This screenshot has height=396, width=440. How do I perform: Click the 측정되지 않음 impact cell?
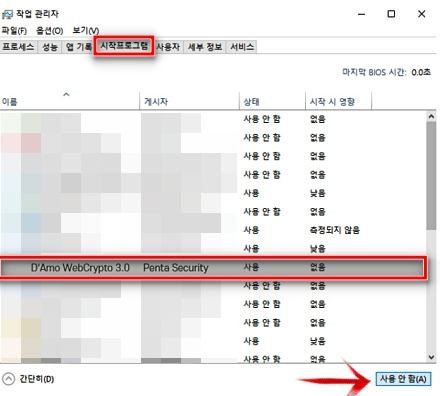point(335,230)
